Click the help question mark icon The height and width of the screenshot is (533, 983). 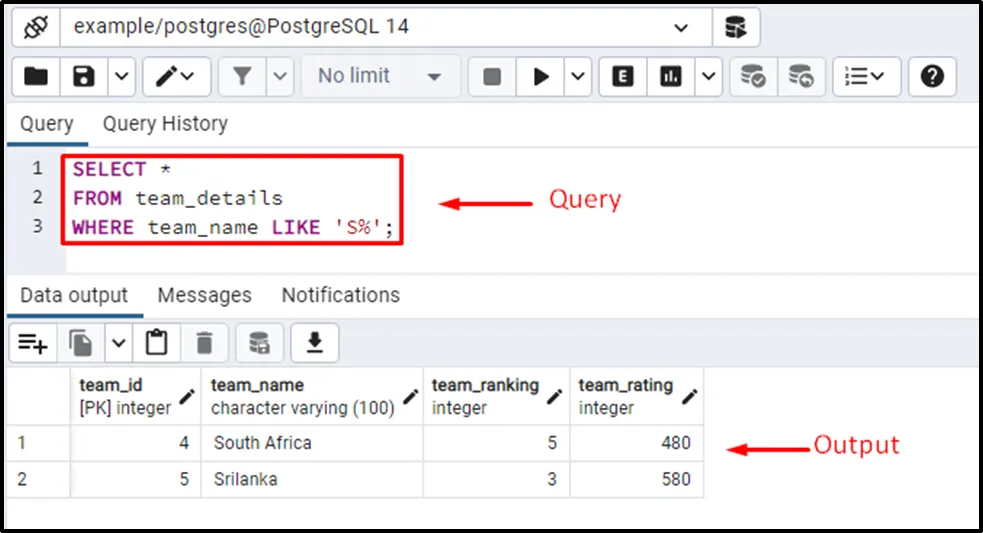[932, 77]
